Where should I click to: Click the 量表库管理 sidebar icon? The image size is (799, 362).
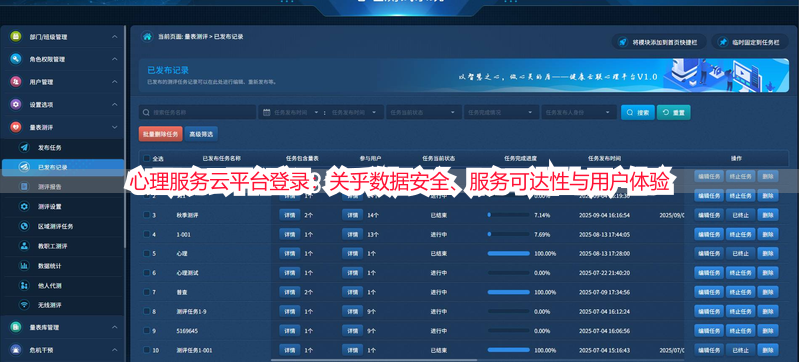point(16,327)
